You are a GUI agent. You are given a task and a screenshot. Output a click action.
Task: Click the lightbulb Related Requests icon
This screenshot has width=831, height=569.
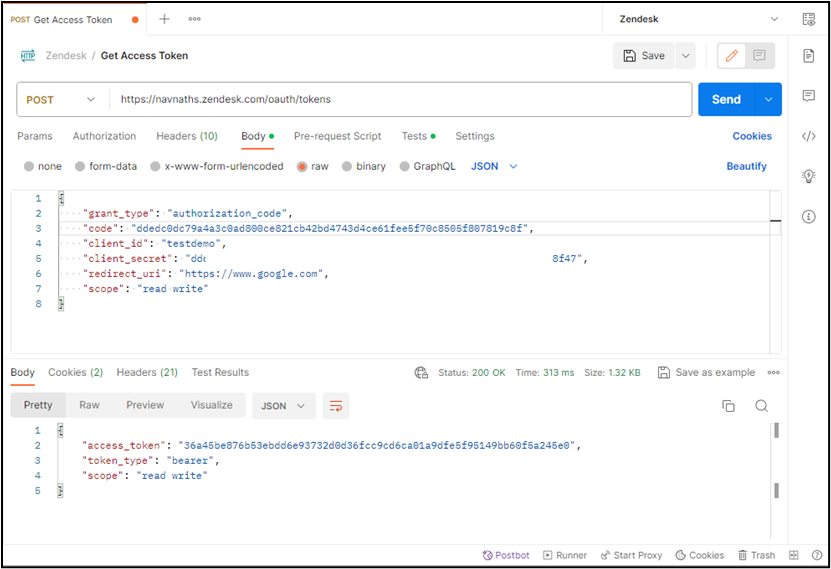click(808, 176)
